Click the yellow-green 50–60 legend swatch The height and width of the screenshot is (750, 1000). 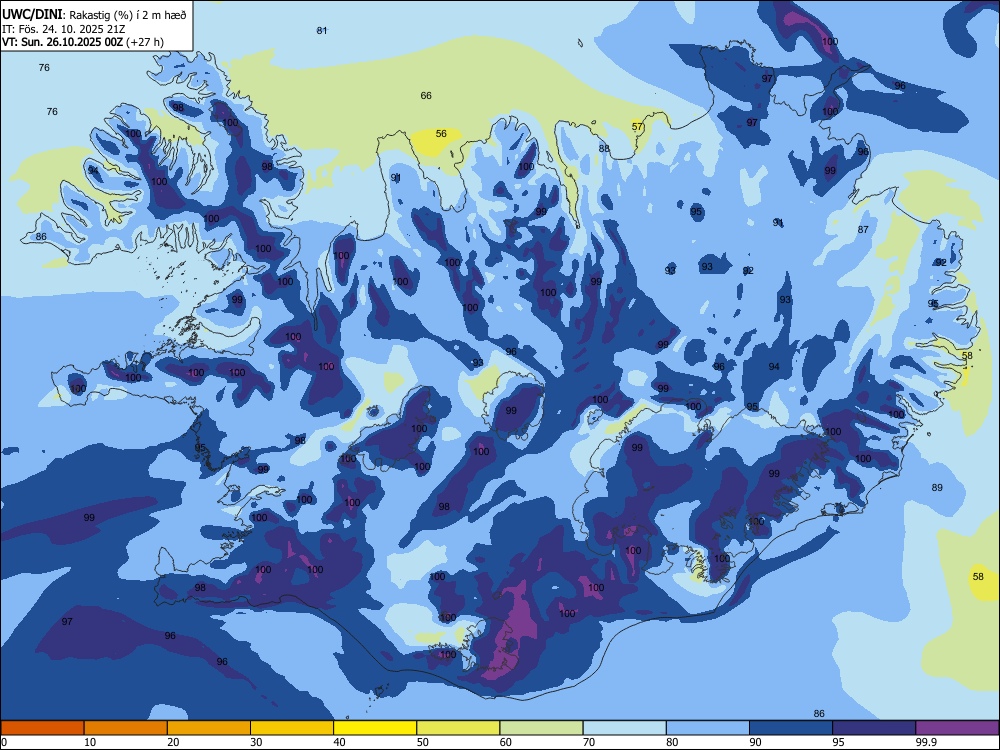459,728
